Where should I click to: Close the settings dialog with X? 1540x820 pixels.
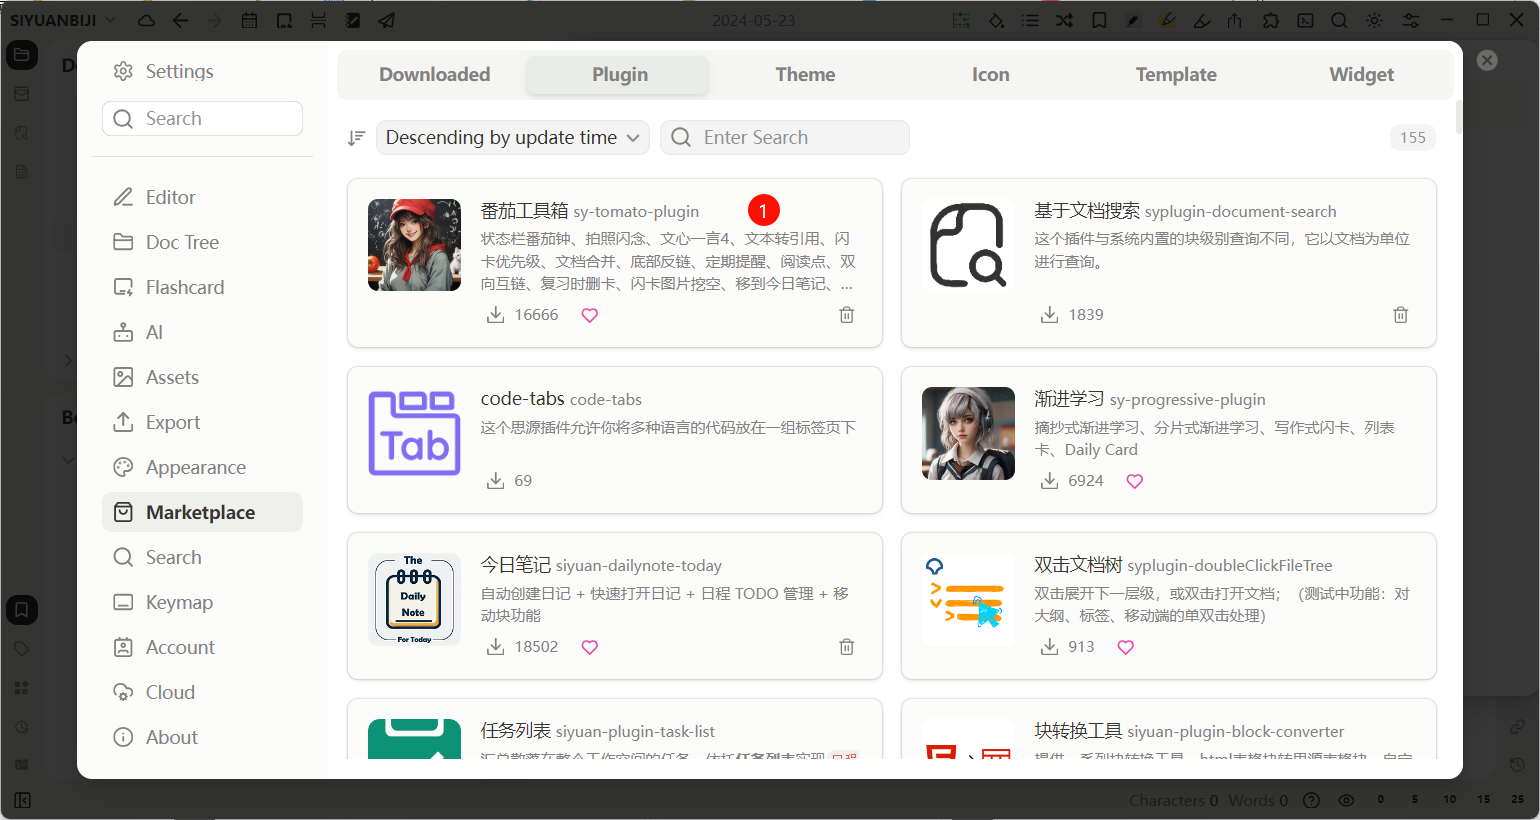pyautogui.click(x=1487, y=60)
